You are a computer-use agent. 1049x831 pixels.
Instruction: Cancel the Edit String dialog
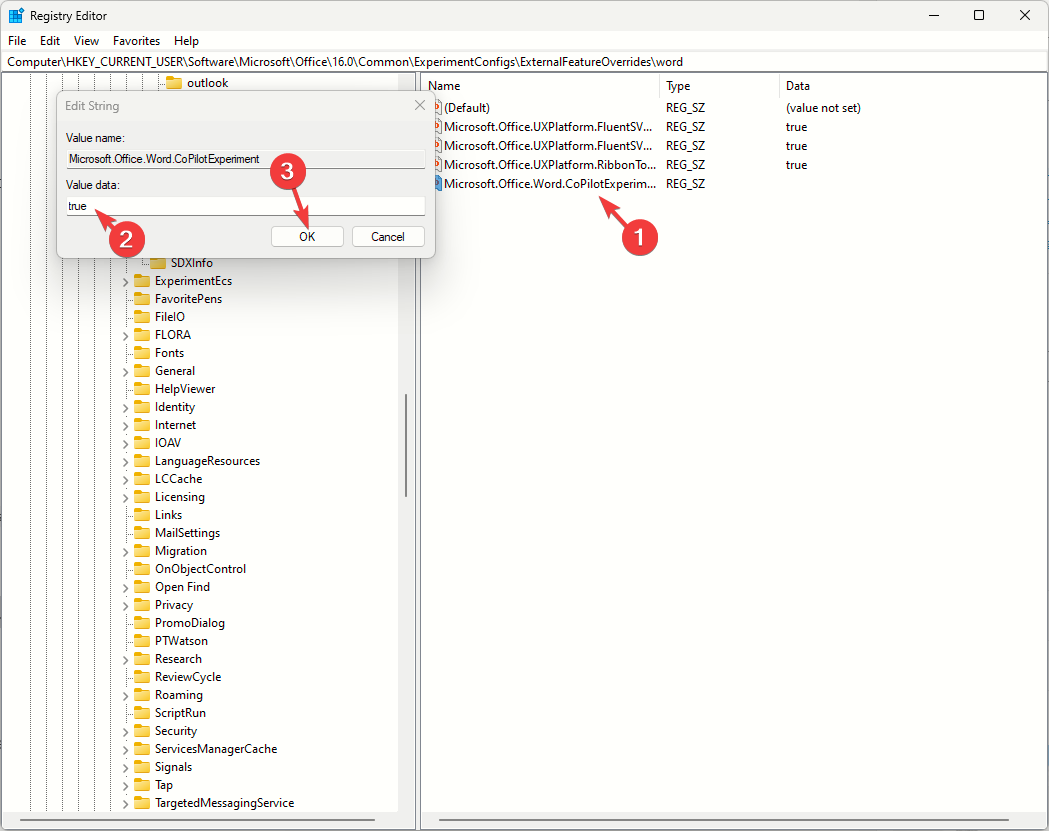click(388, 237)
